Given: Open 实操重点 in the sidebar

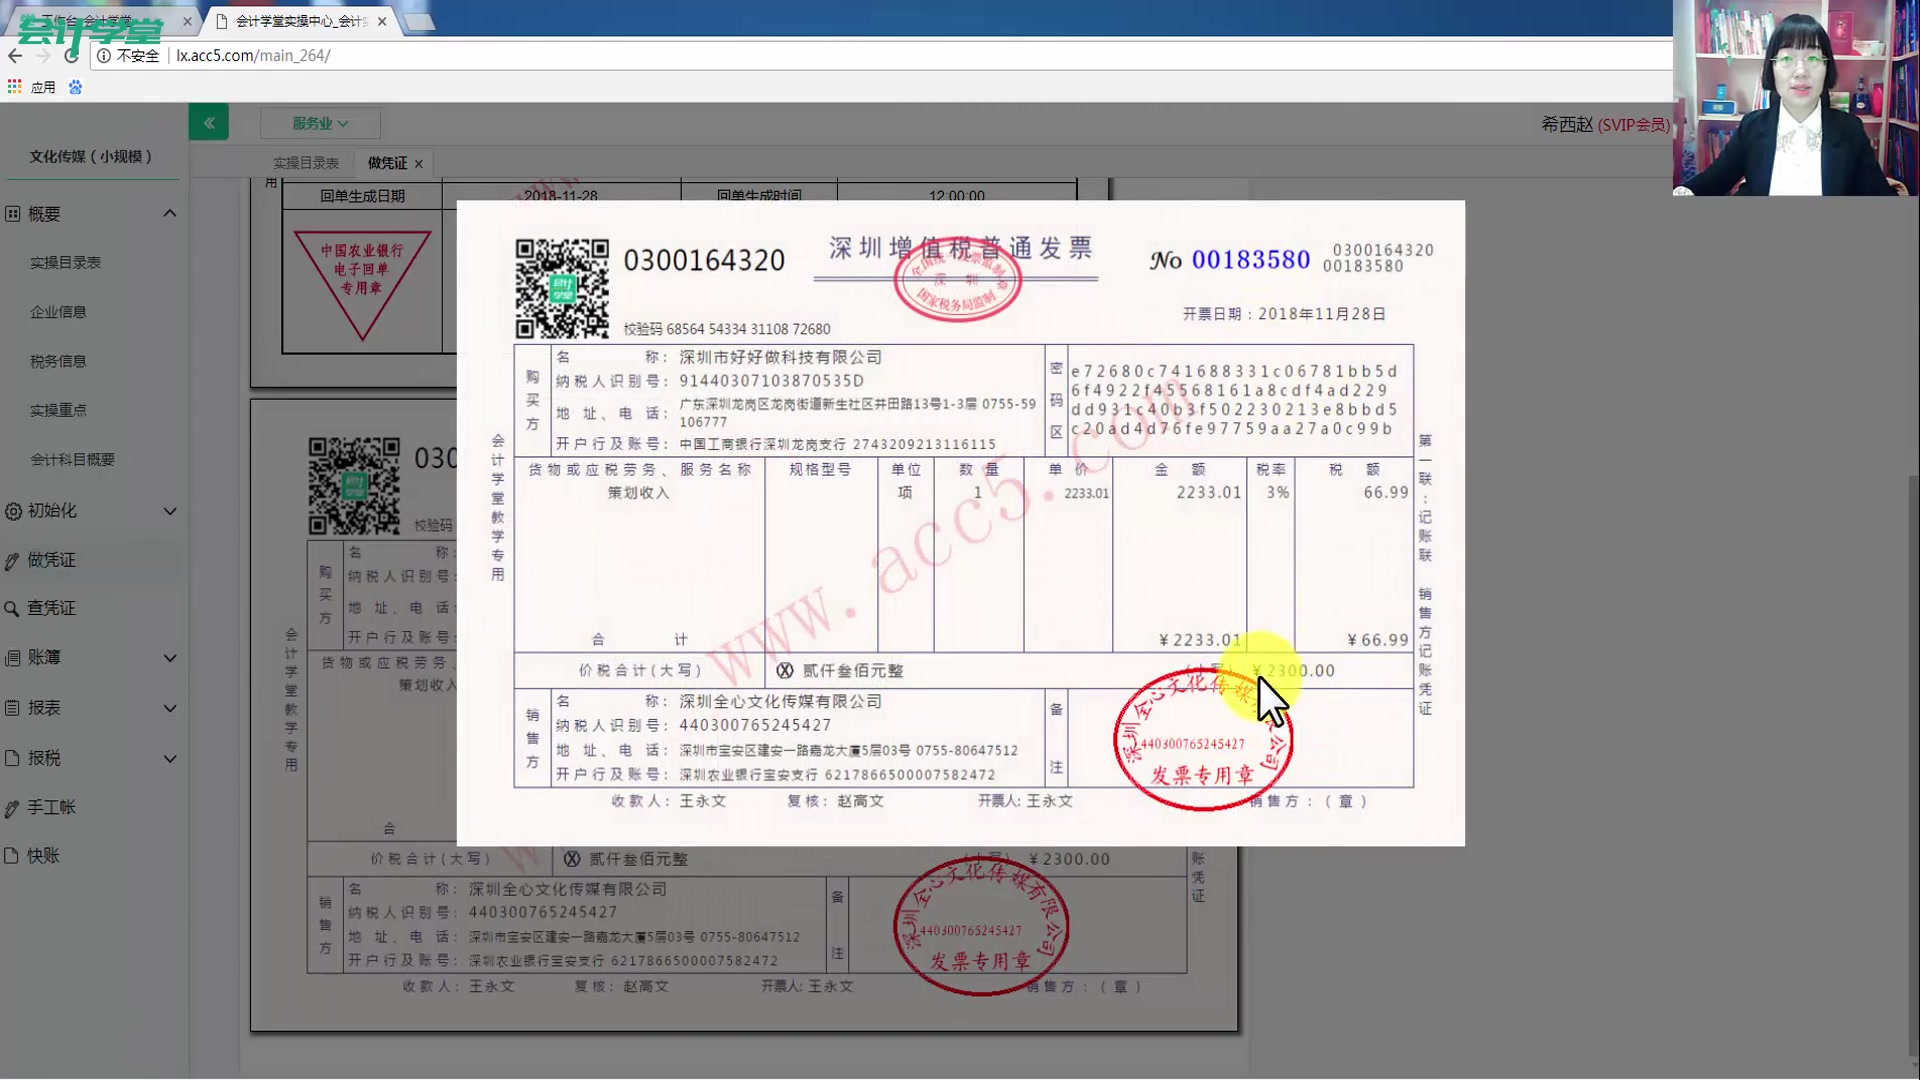Looking at the screenshot, I should point(58,410).
